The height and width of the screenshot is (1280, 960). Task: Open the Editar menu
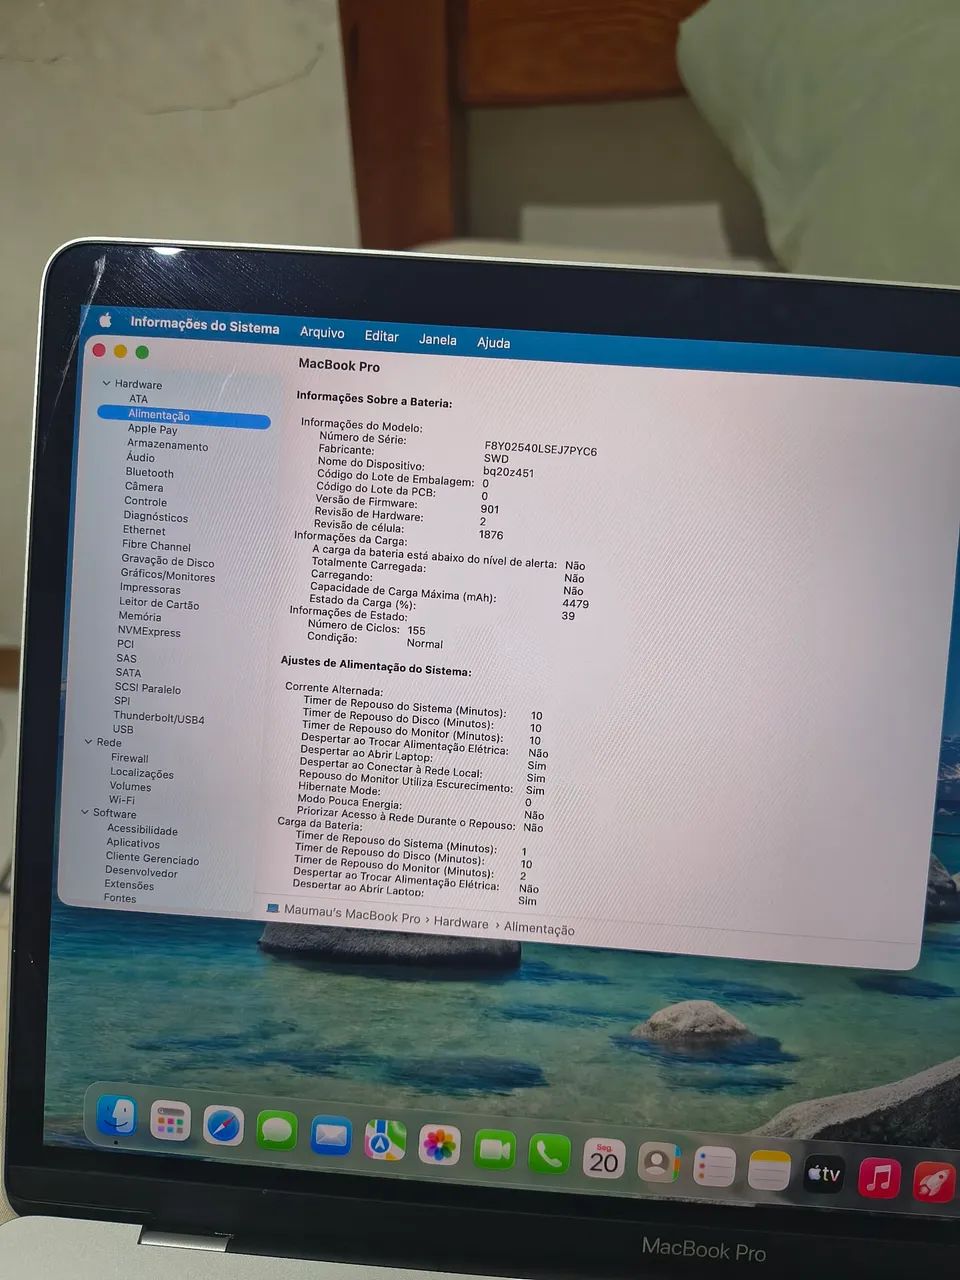tap(381, 337)
